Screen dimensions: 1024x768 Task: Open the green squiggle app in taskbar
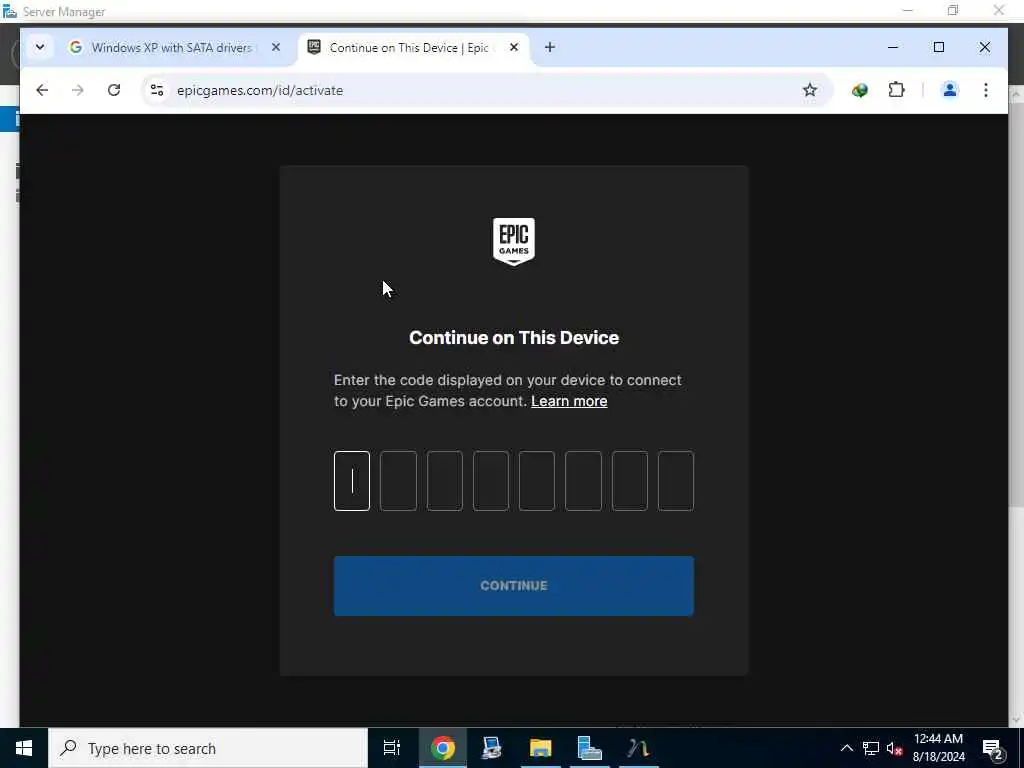(638, 748)
